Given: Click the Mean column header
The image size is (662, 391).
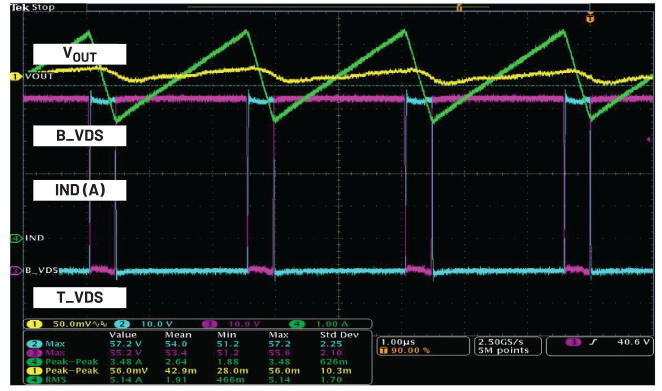Looking at the screenshot, I should point(178,335).
